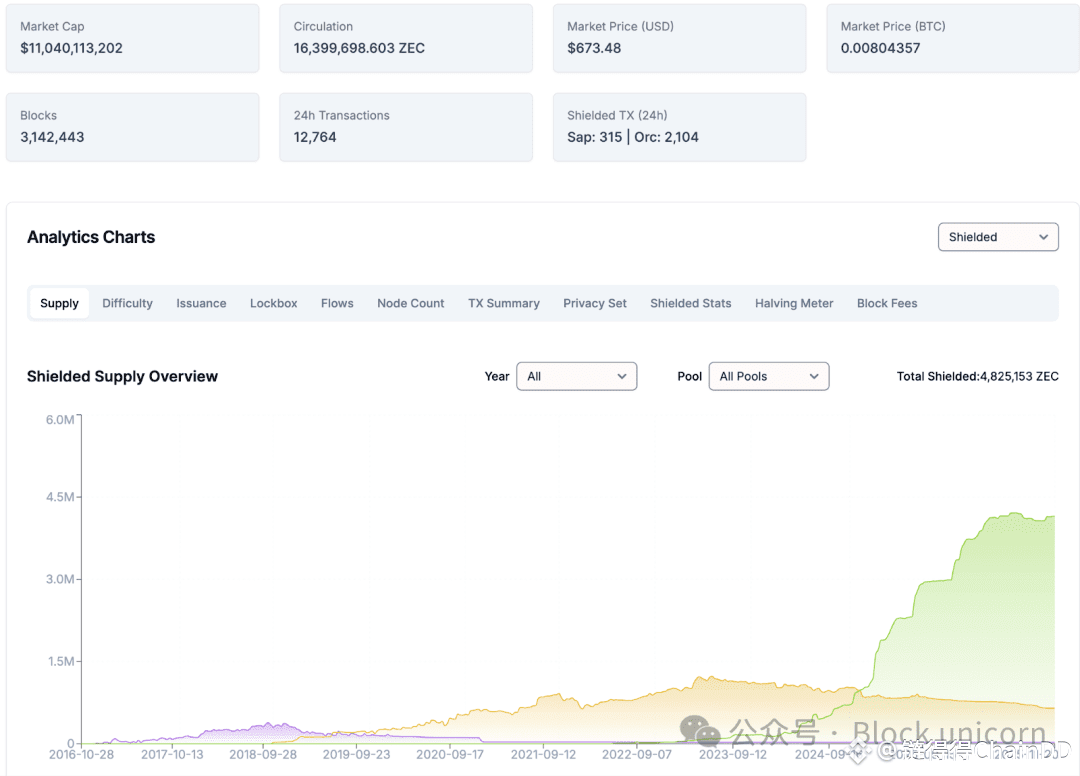Select the Privacy Set tab
This screenshot has height=776, width=1080.
coord(594,303)
